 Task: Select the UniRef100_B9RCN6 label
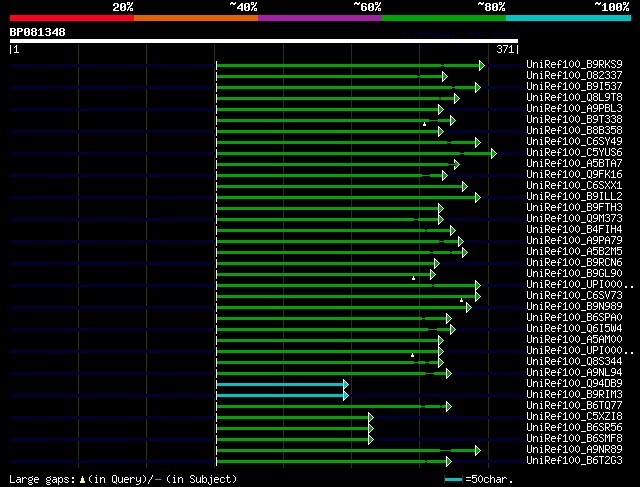click(574, 262)
